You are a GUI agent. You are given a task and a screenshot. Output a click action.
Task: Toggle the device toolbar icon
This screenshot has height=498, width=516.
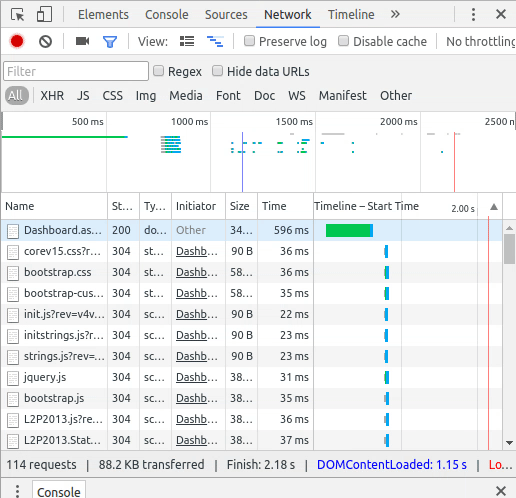point(44,15)
